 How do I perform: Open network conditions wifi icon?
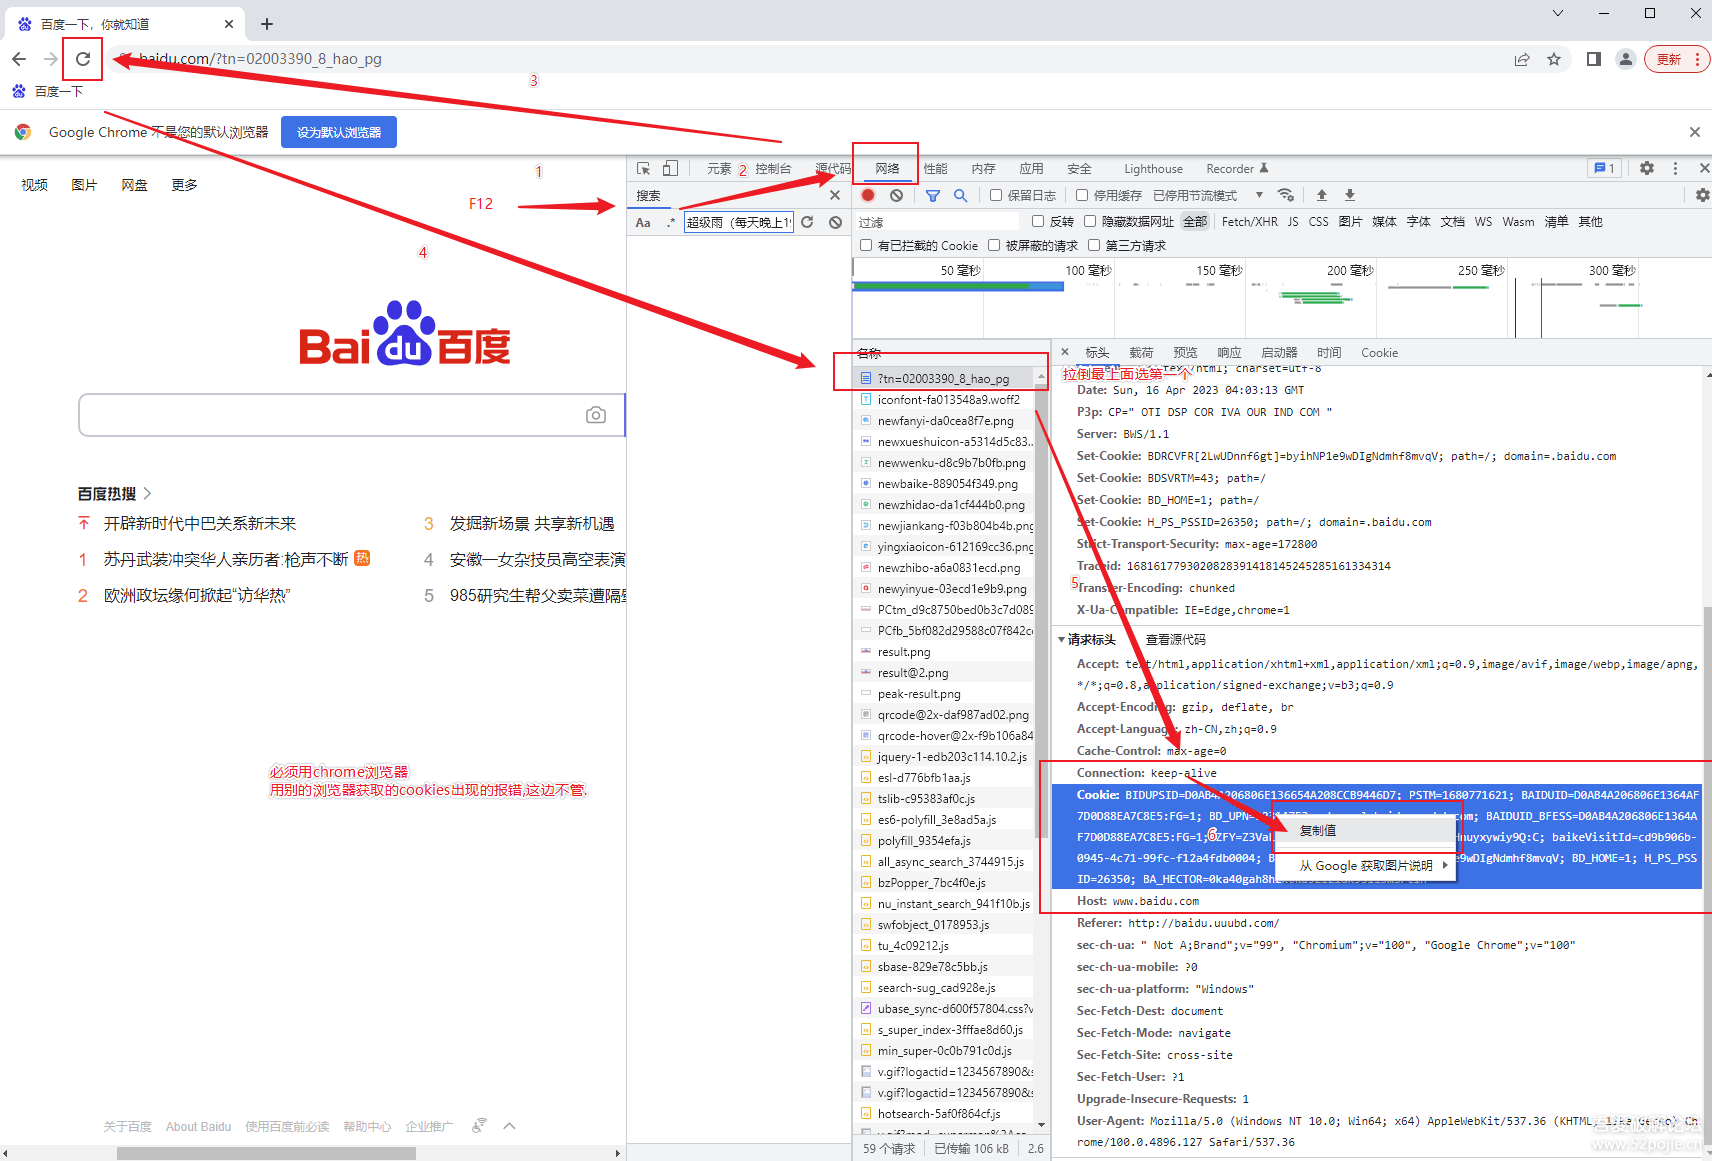(1286, 195)
